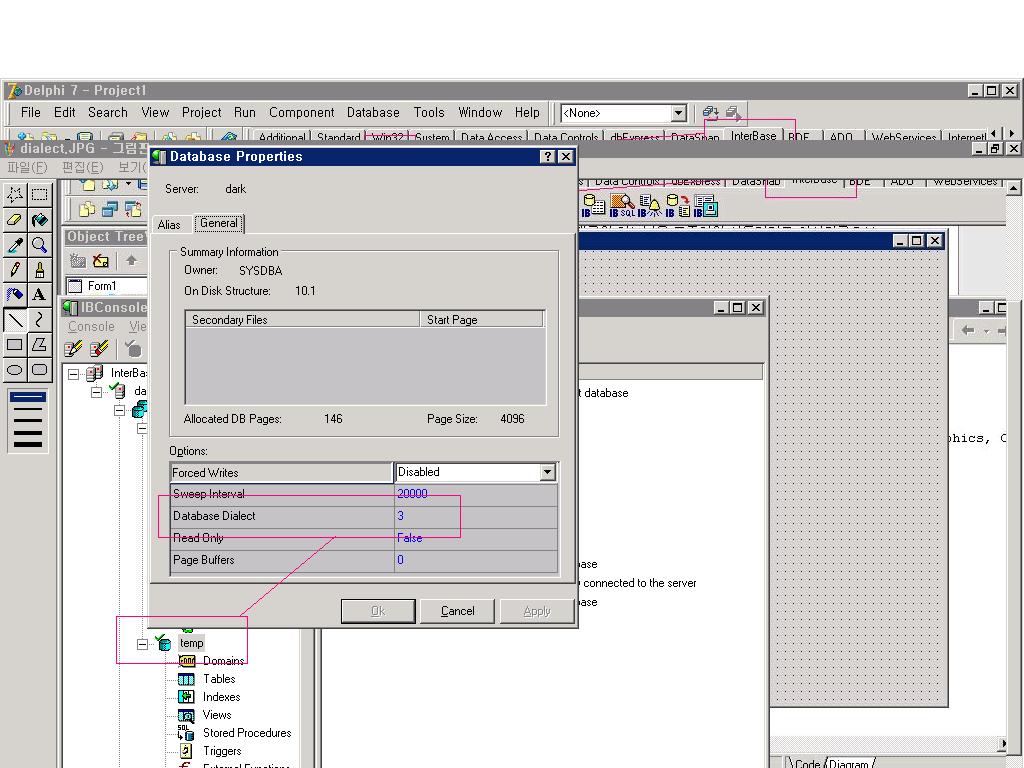Viewport: 1024px width, 768px height.
Task: Click the register server icon in IBConsole toolbar
Action: tap(73, 349)
